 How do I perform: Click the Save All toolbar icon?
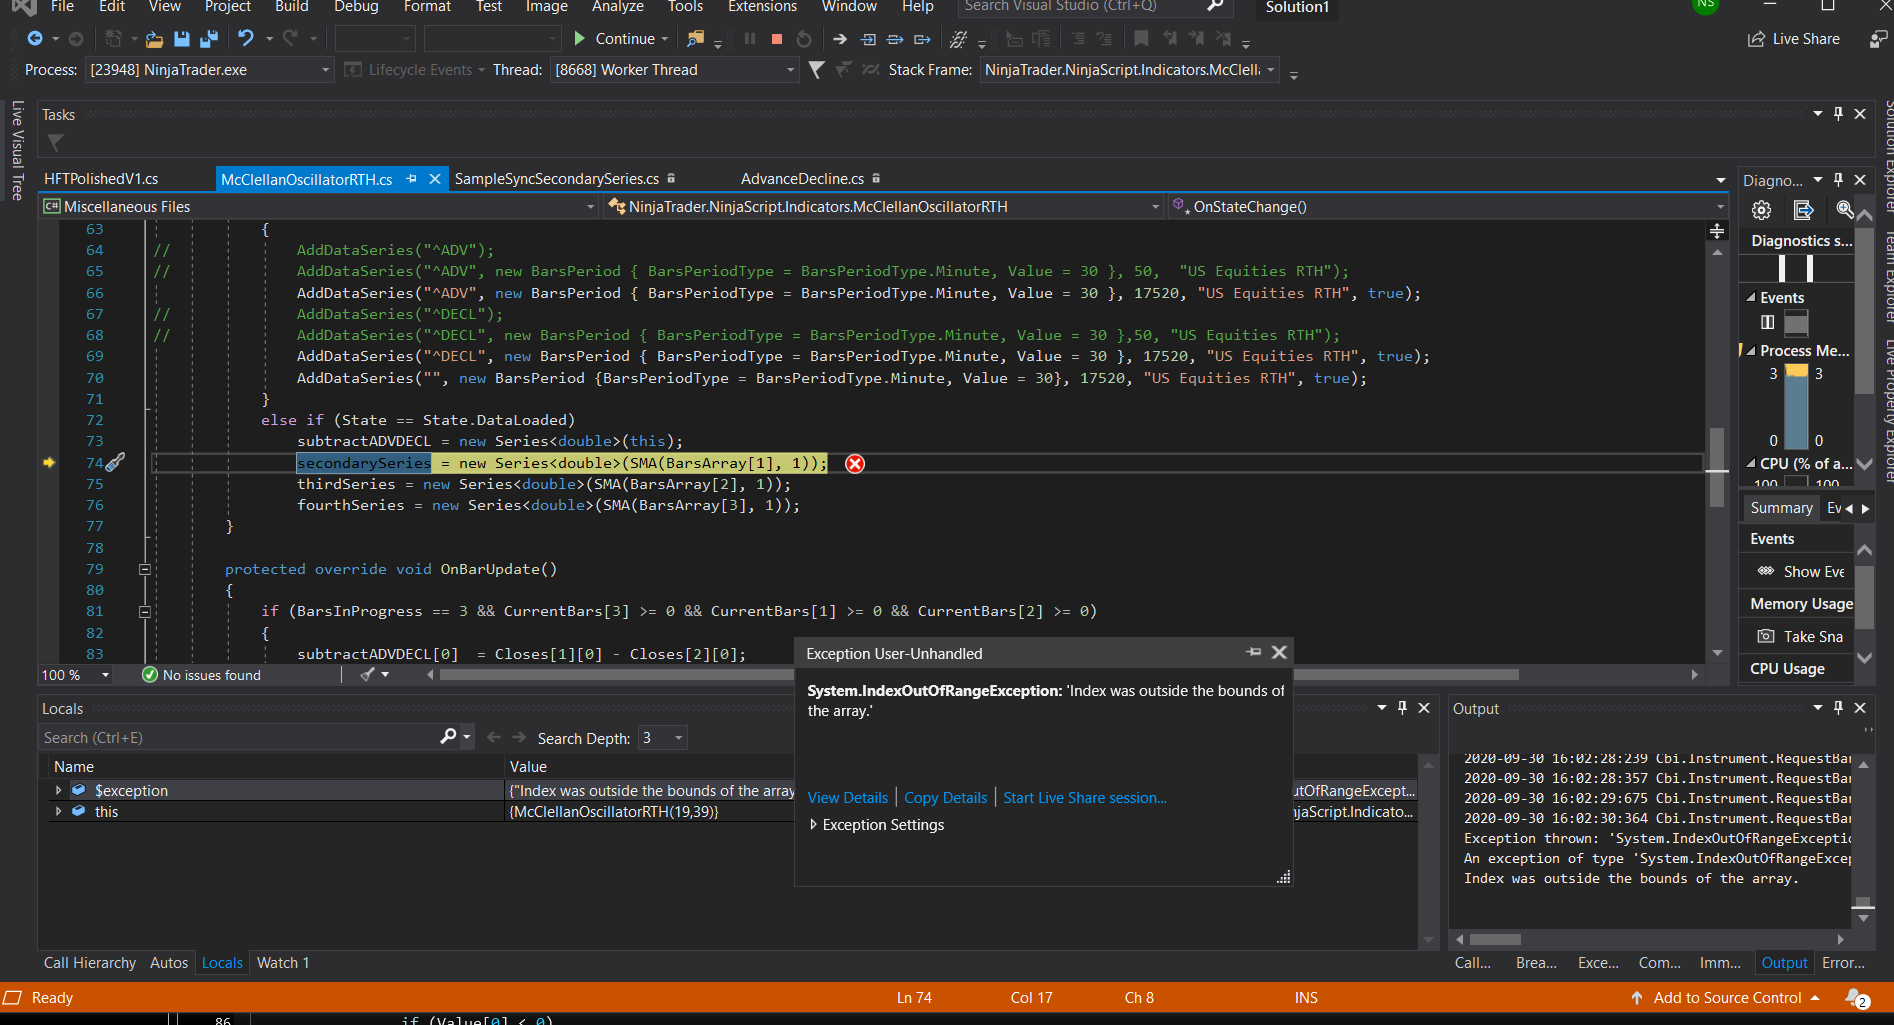point(209,39)
